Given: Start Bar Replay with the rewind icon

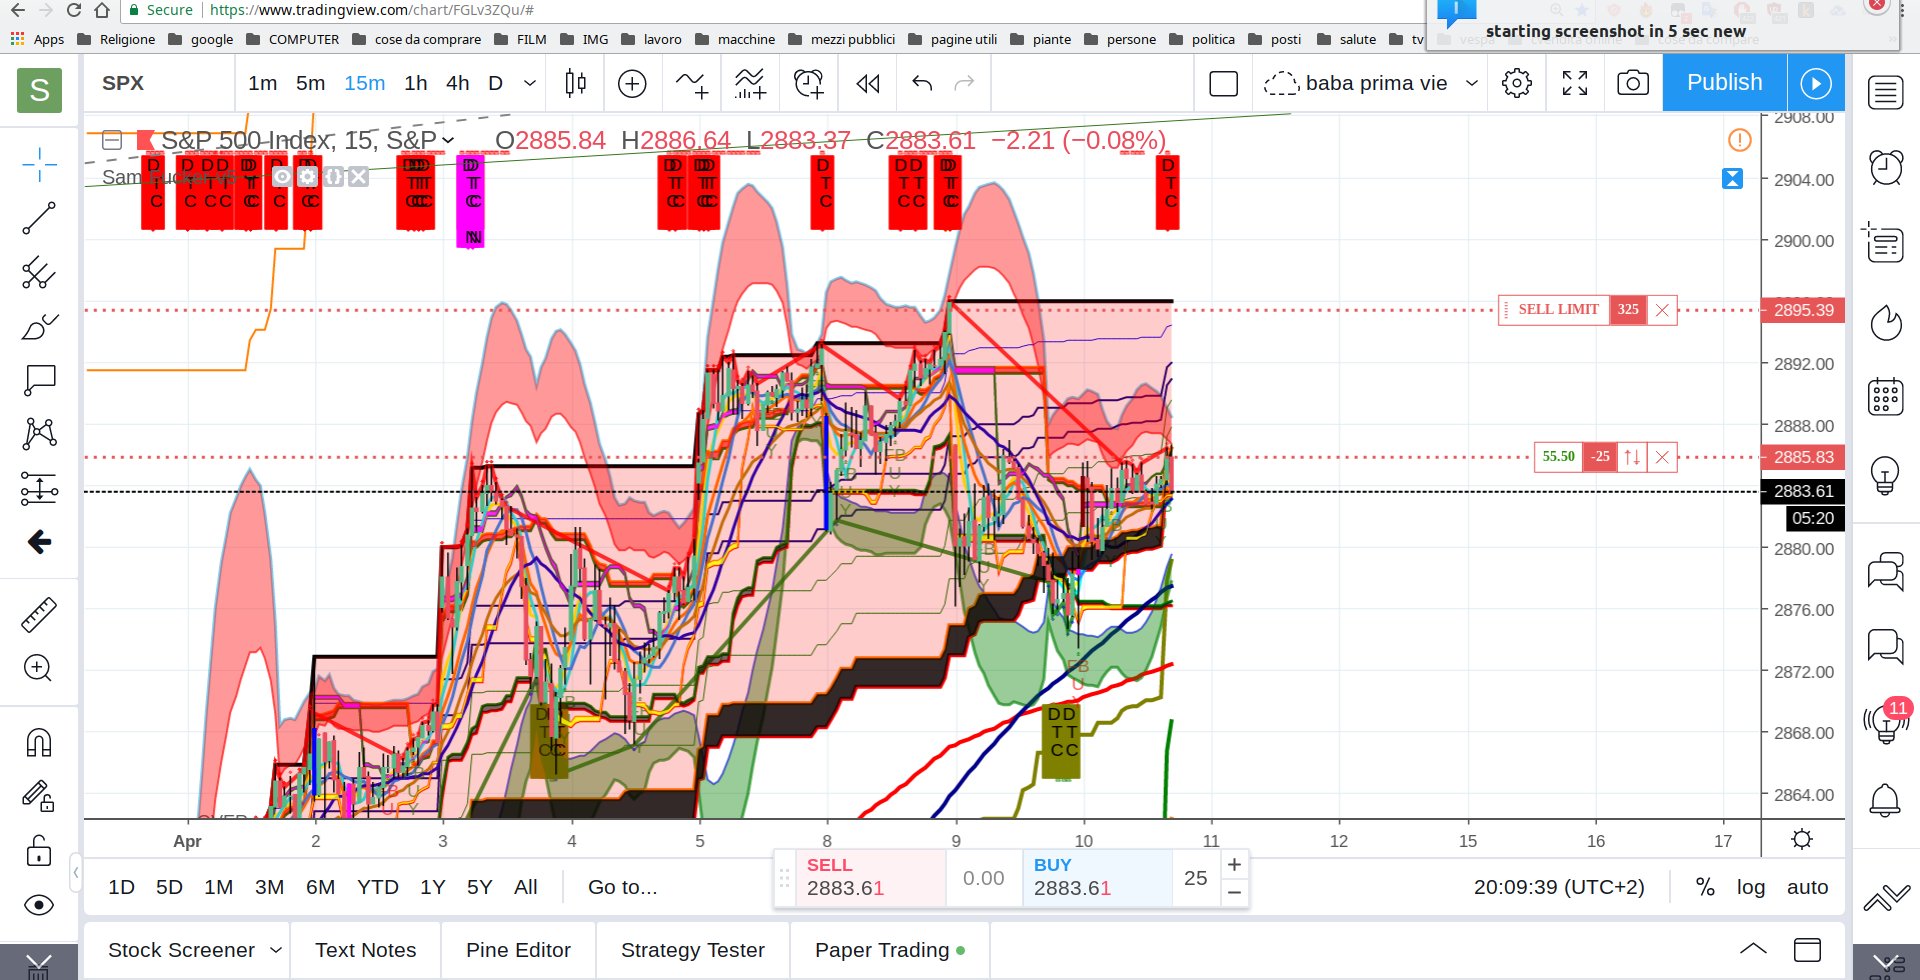Looking at the screenshot, I should click(x=868, y=83).
